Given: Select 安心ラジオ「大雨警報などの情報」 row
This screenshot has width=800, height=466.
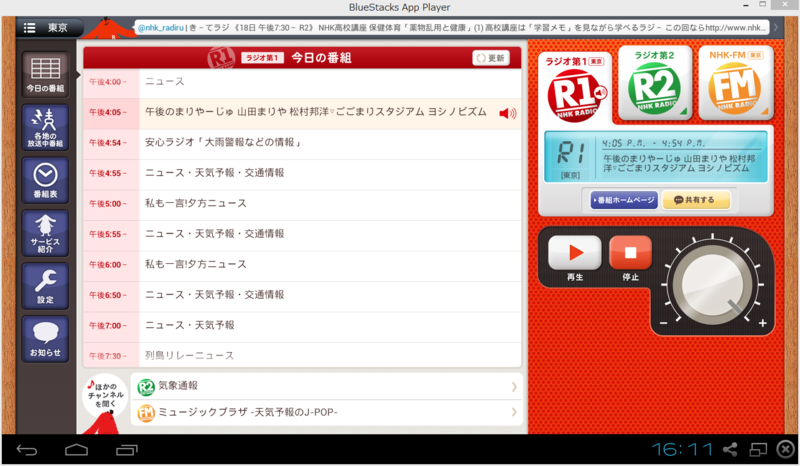Looking at the screenshot, I should coord(303,142).
